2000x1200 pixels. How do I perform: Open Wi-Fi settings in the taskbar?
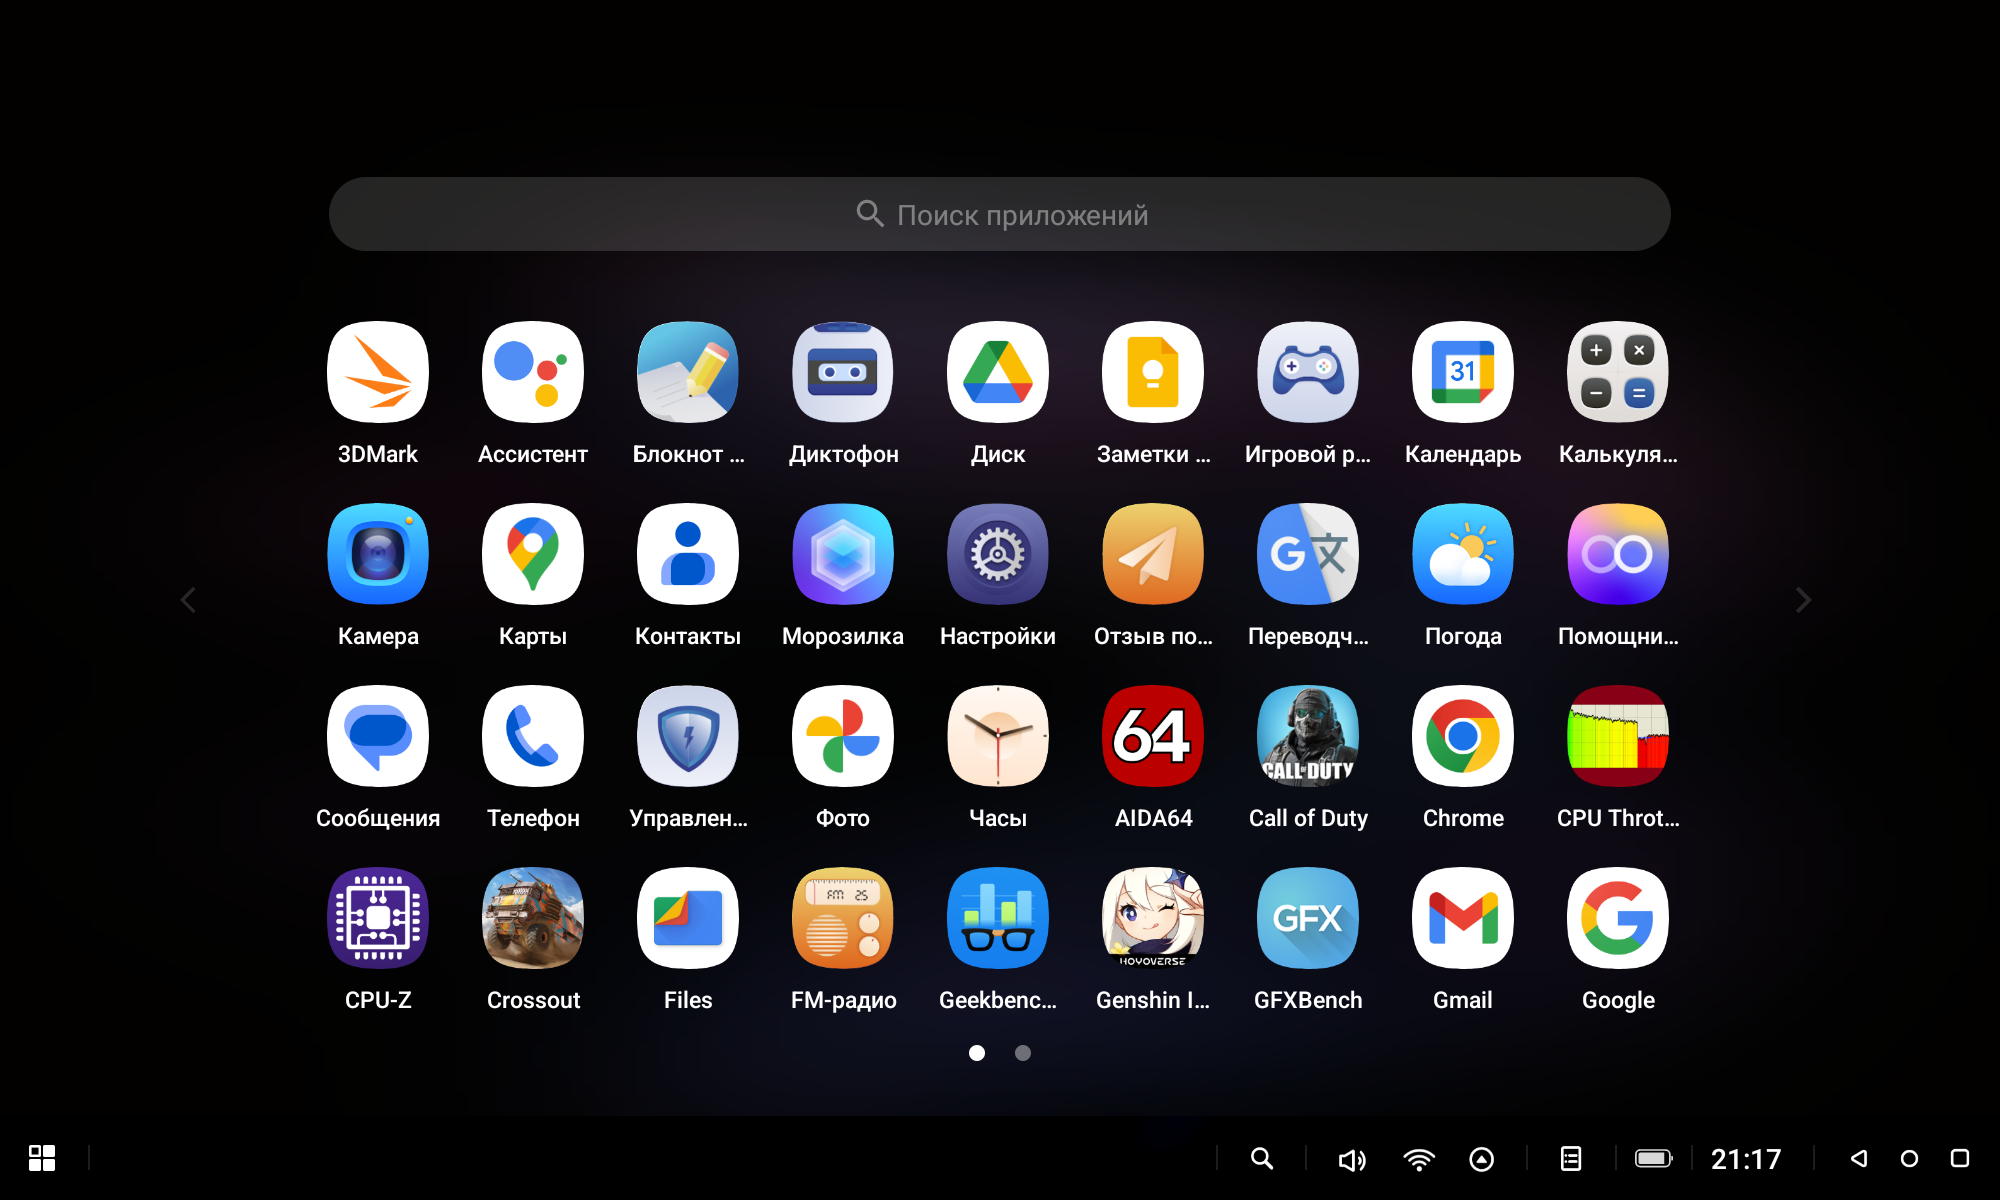tap(1419, 1159)
